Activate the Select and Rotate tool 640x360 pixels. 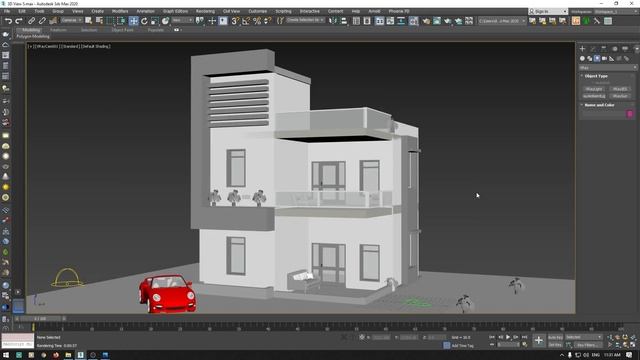click(x=144, y=21)
